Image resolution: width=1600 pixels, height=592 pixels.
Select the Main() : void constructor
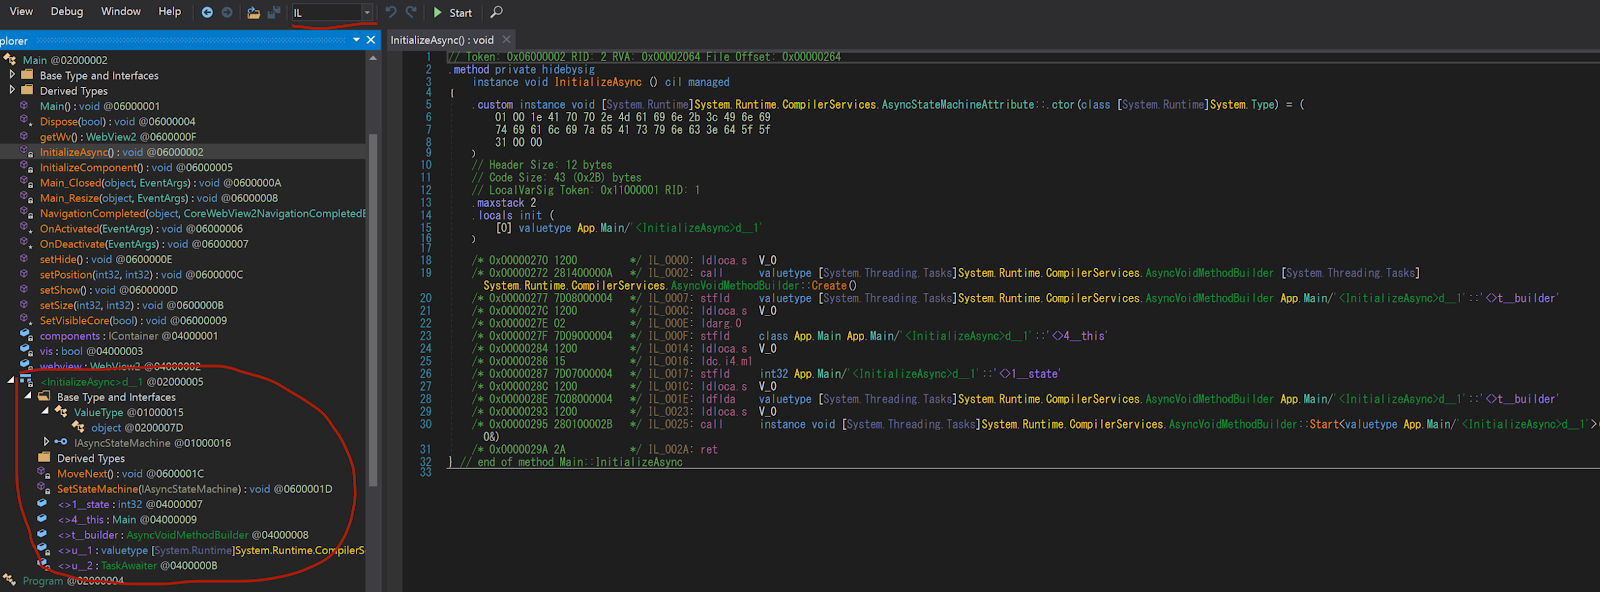[x=99, y=106]
